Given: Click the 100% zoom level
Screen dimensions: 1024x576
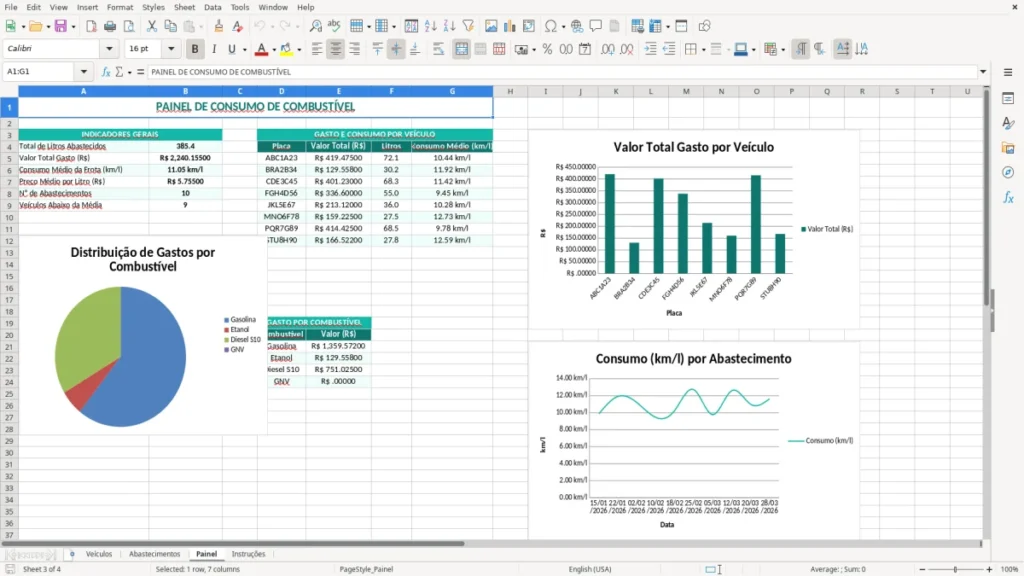Looking at the screenshot, I should click(x=1010, y=569).
